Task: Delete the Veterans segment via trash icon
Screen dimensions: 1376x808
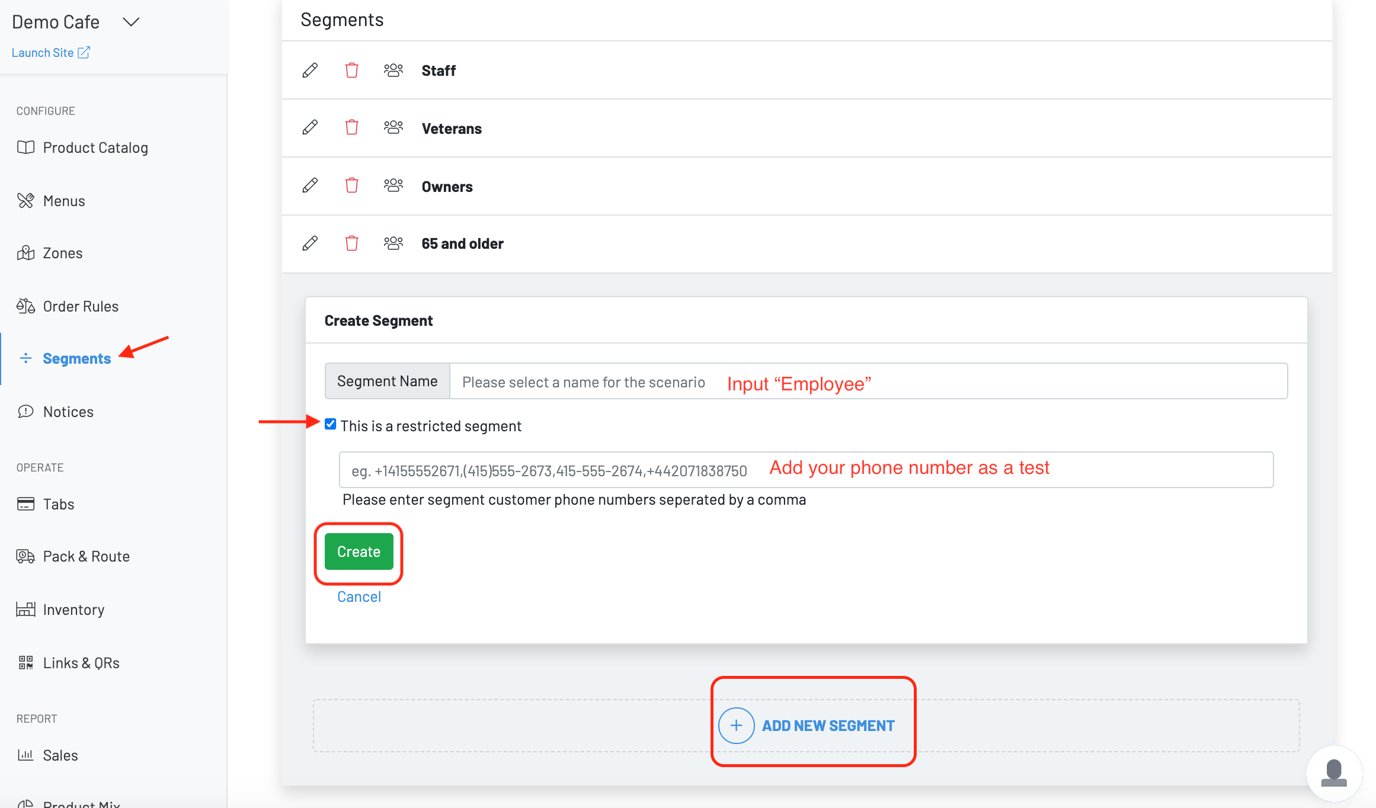Action: (x=352, y=128)
